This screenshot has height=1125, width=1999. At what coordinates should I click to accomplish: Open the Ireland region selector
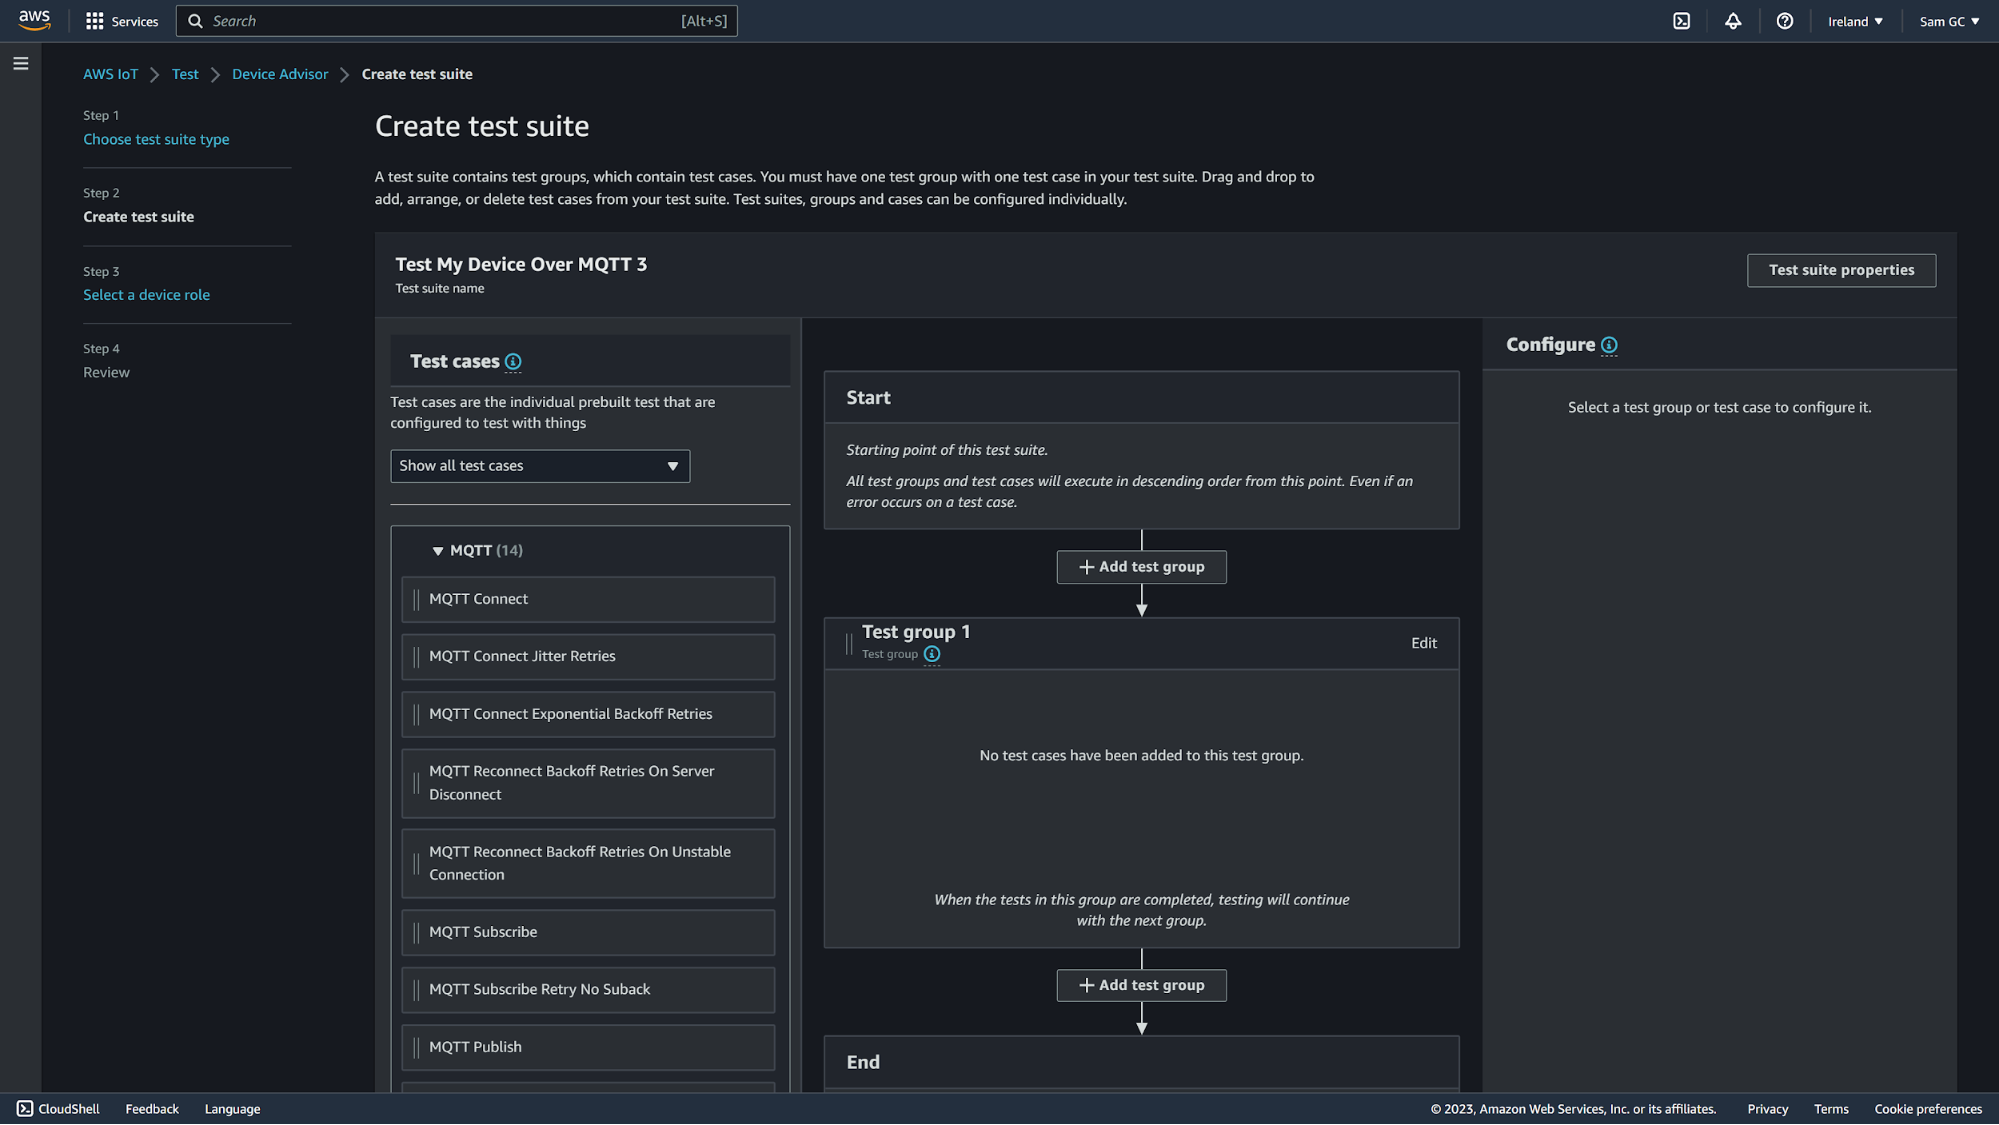(x=1855, y=21)
